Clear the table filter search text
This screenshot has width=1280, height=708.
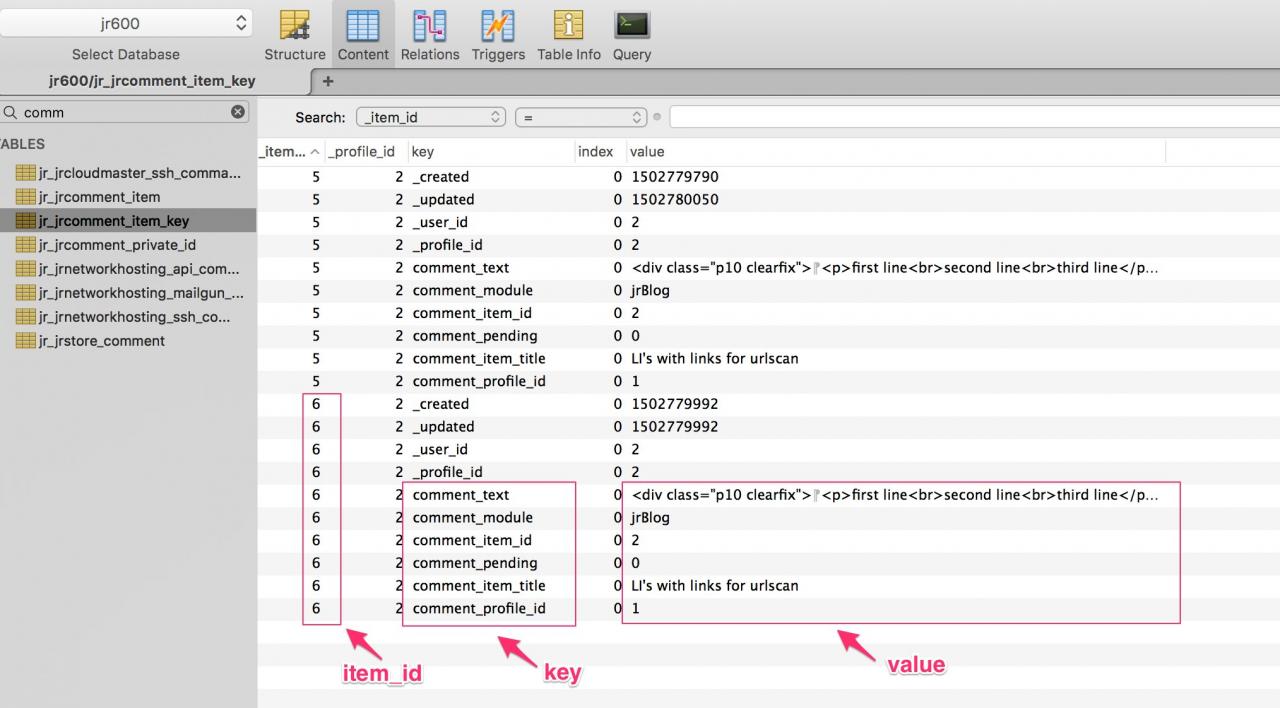[x=238, y=112]
